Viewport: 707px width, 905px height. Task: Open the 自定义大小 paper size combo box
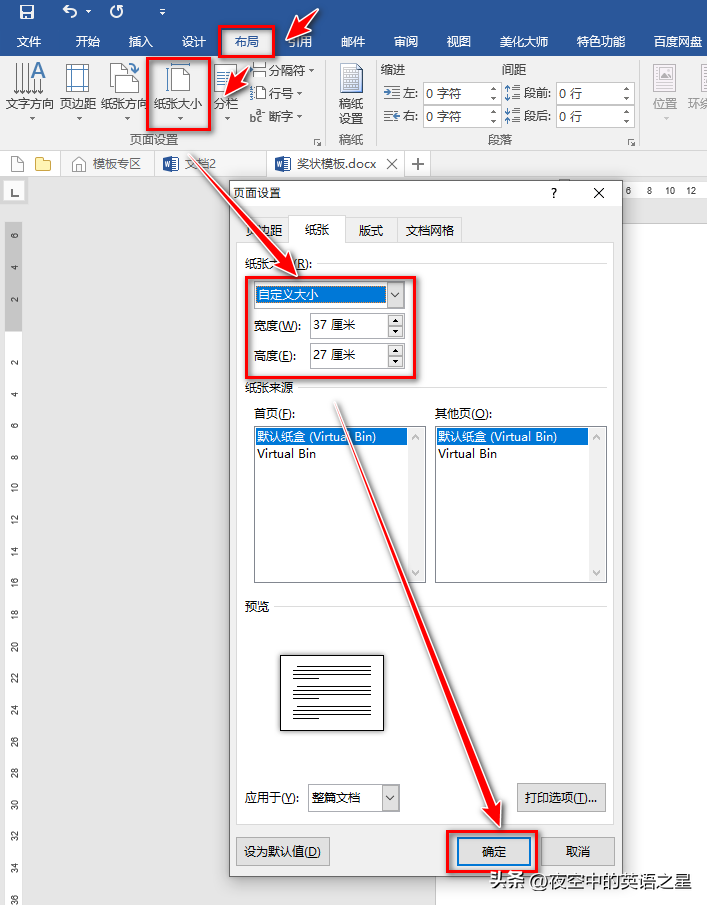click(x=329, y=295)
